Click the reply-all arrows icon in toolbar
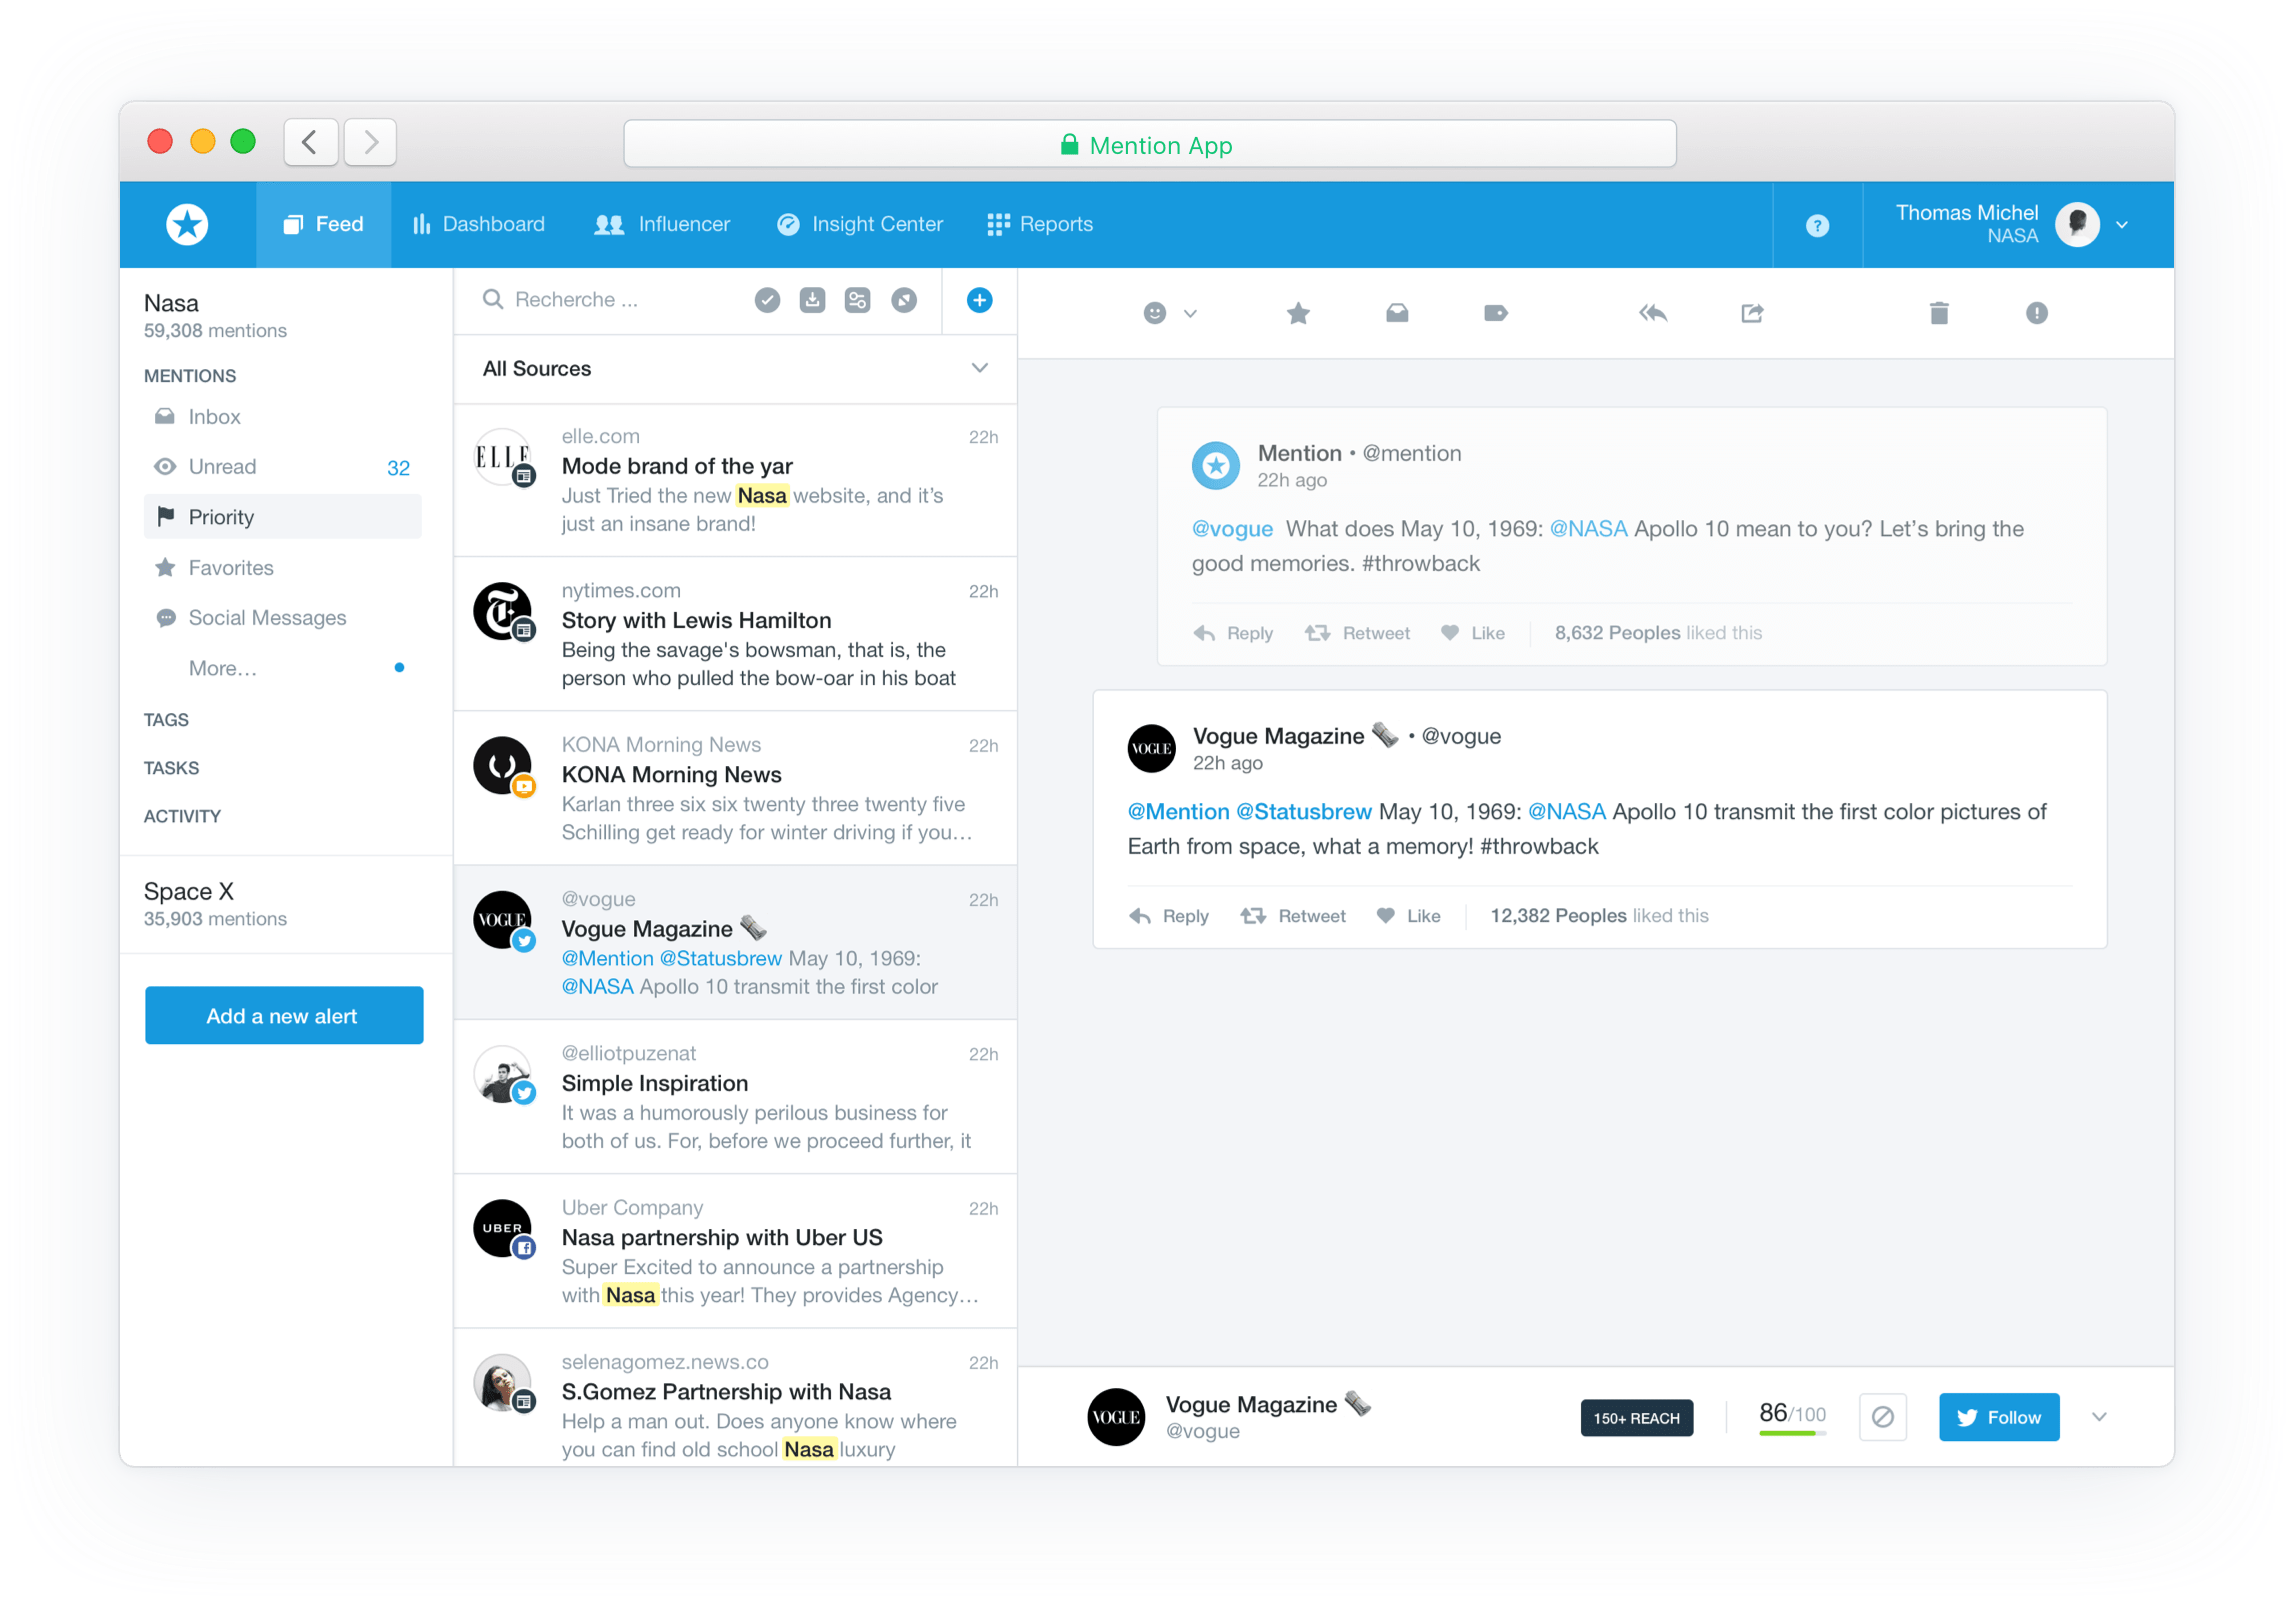The width and height of the screenshot is (2294, 1604). 1652,313
